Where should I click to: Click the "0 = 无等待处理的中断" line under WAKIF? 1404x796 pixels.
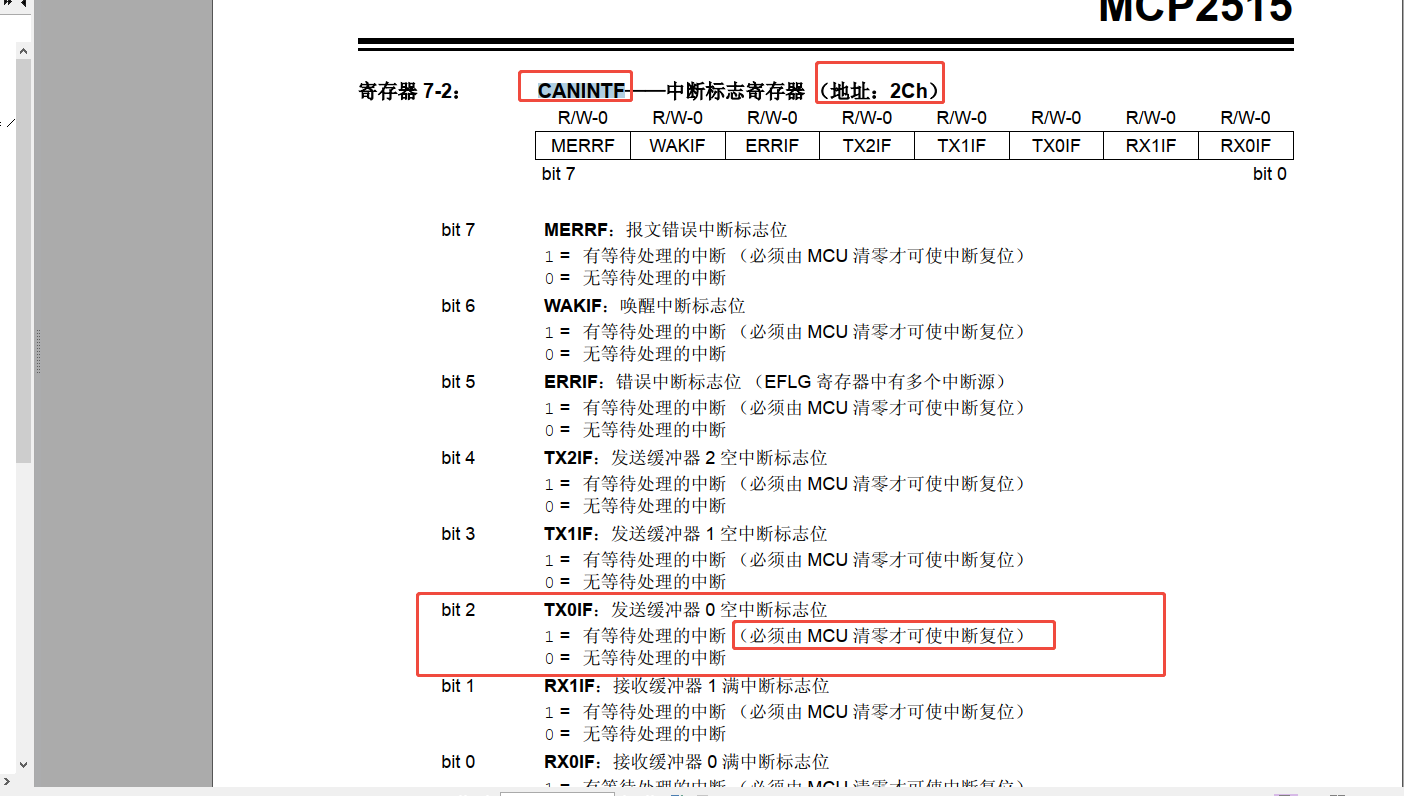coord(635,354)
